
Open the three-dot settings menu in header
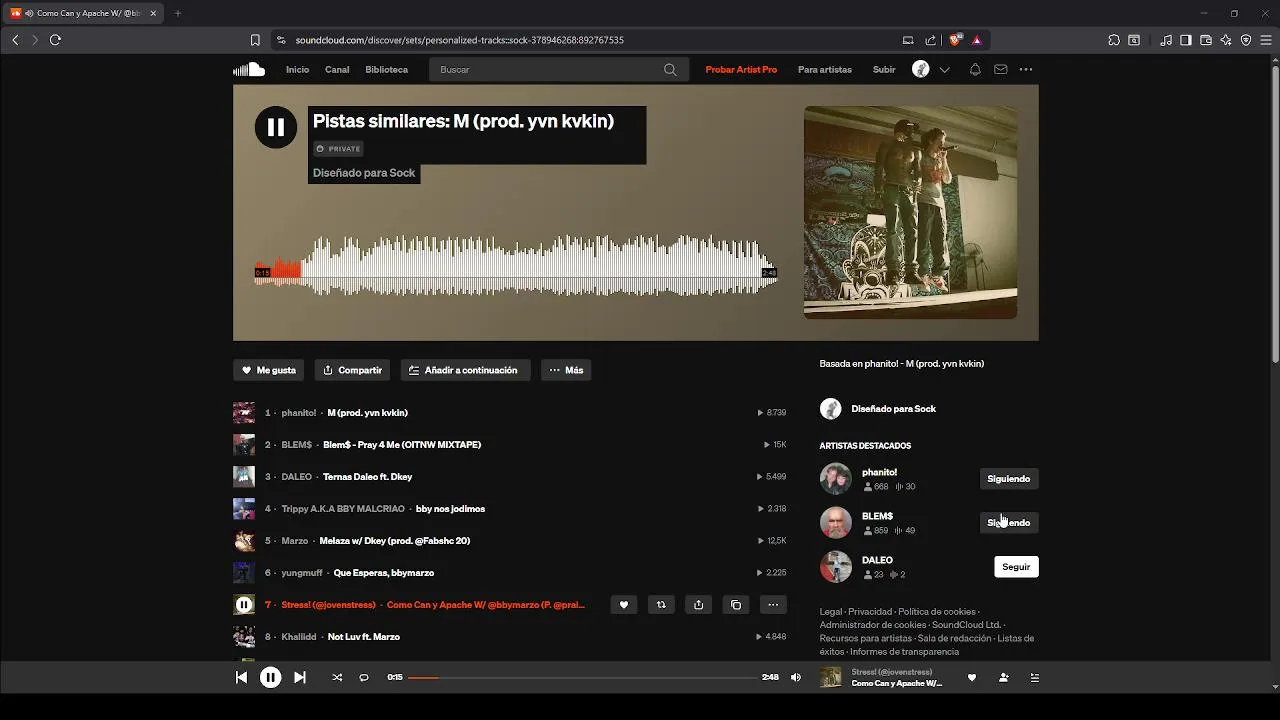pyautogui.click(x=1026, y=70)
